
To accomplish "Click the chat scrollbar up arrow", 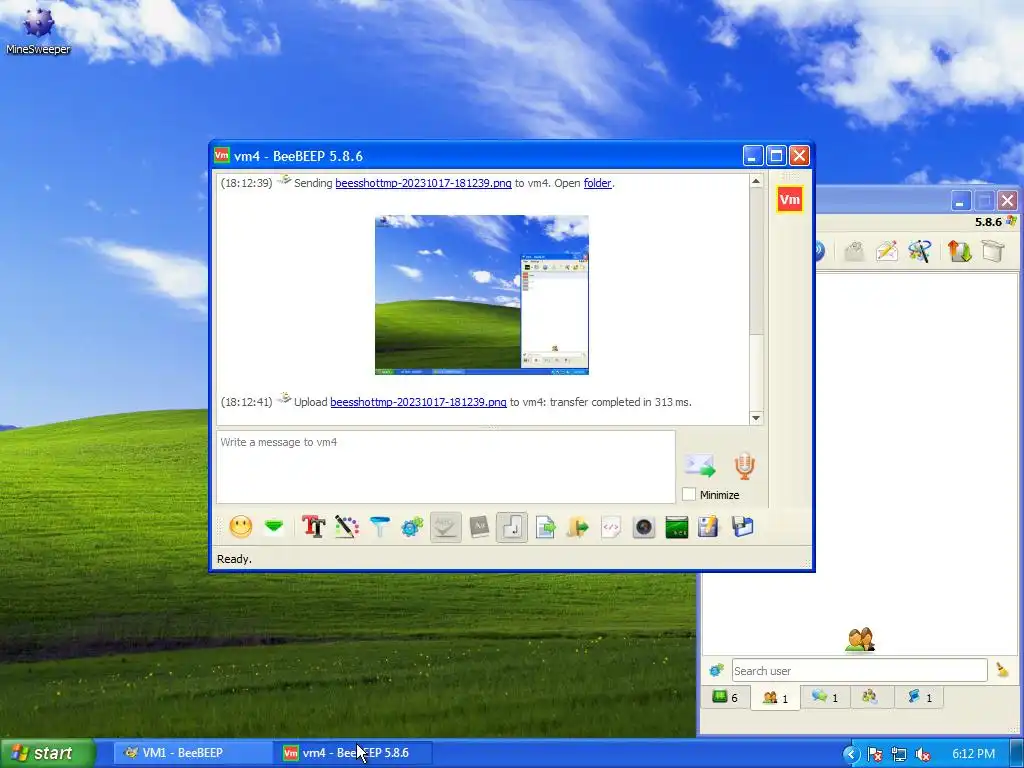I will click(756, 182).
